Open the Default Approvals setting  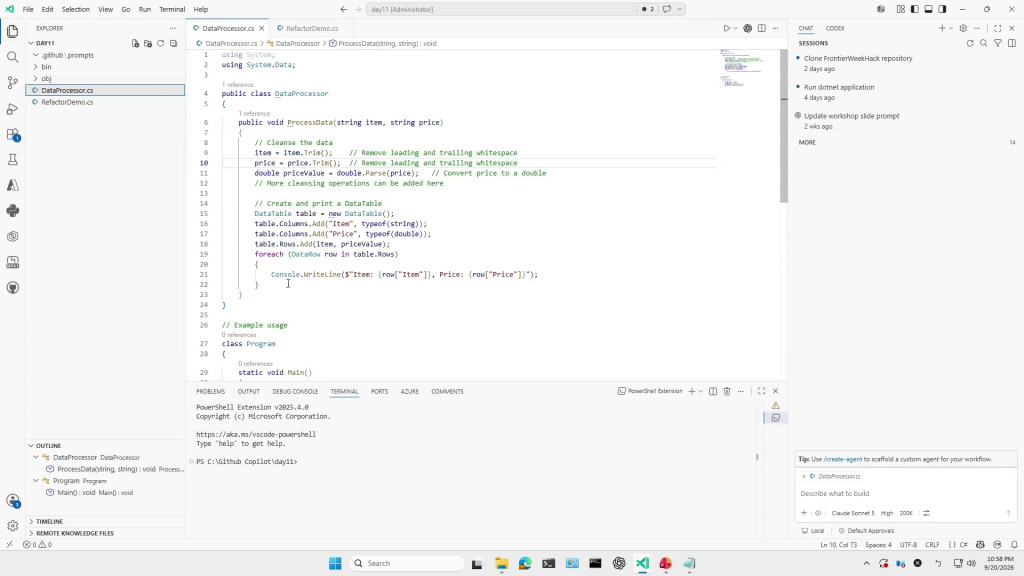click(x=867, y=531)
